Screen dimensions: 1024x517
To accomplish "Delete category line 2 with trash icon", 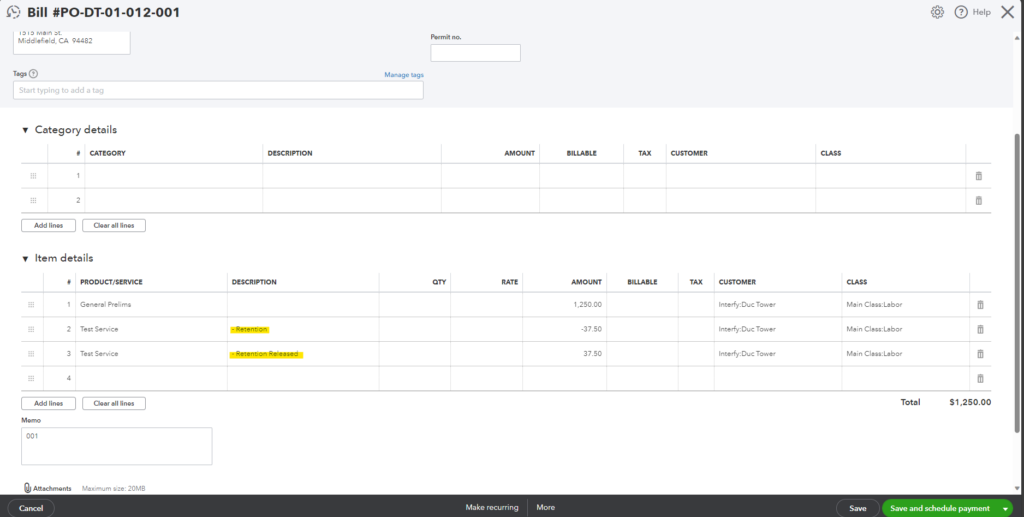I will click(x=979, y=200).
